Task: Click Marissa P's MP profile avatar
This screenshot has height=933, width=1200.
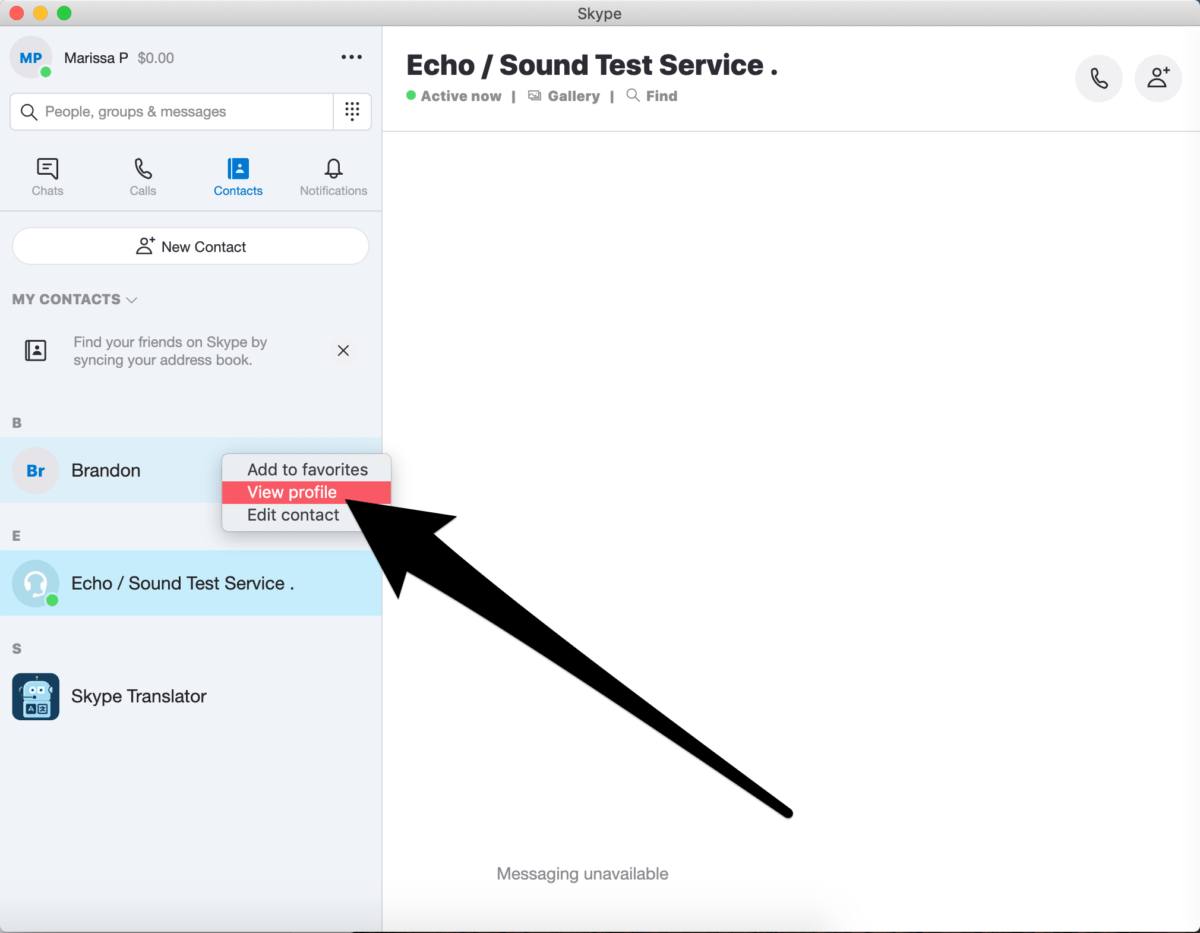Action: click(31, 58)
